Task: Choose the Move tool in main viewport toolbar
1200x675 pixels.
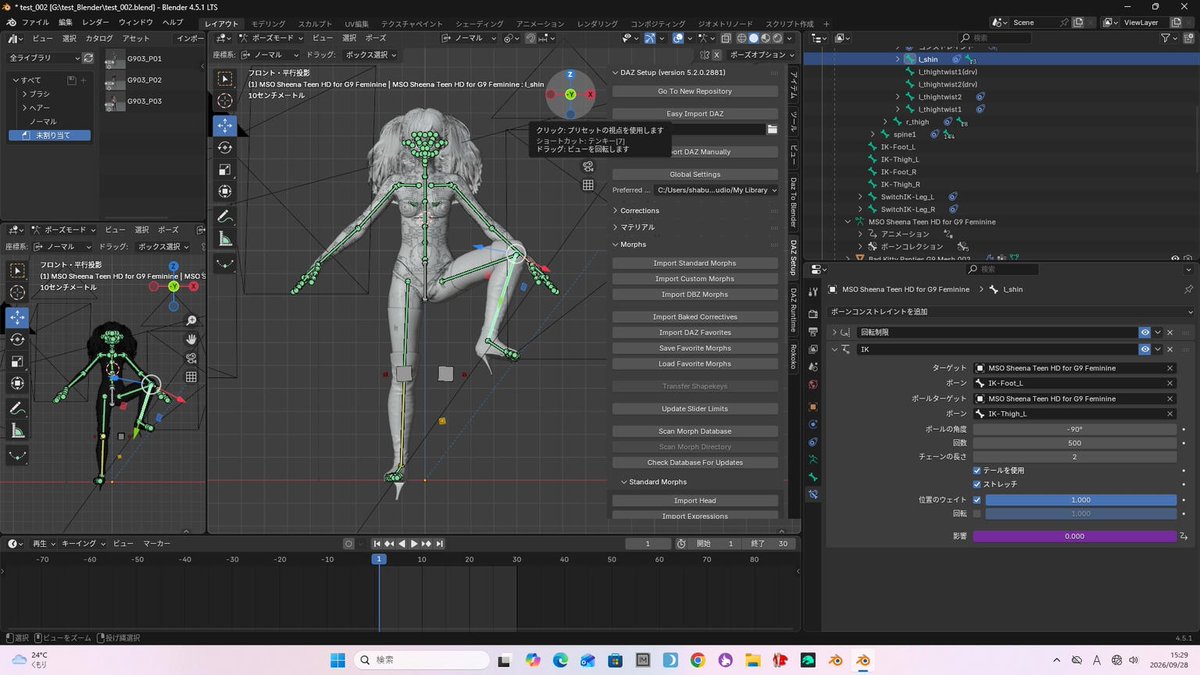Action: click(225, 125)
